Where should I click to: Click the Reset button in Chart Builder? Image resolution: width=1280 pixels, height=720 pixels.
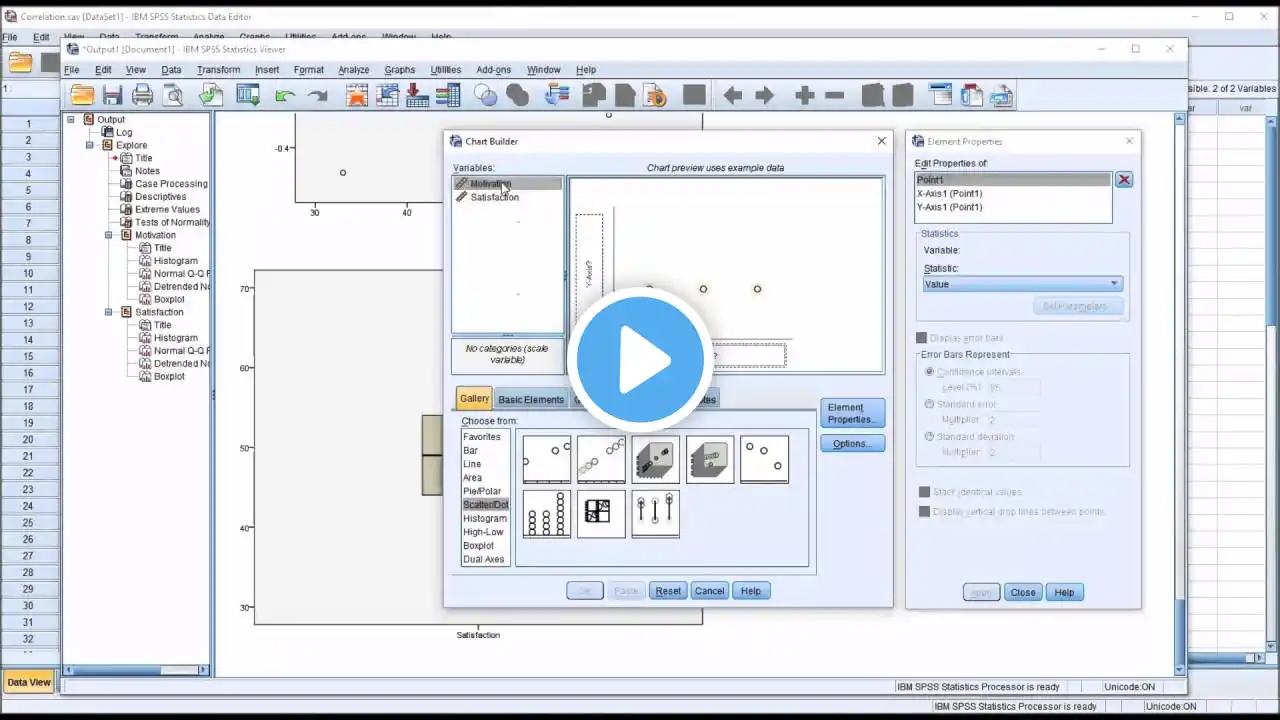click(668, 591)
